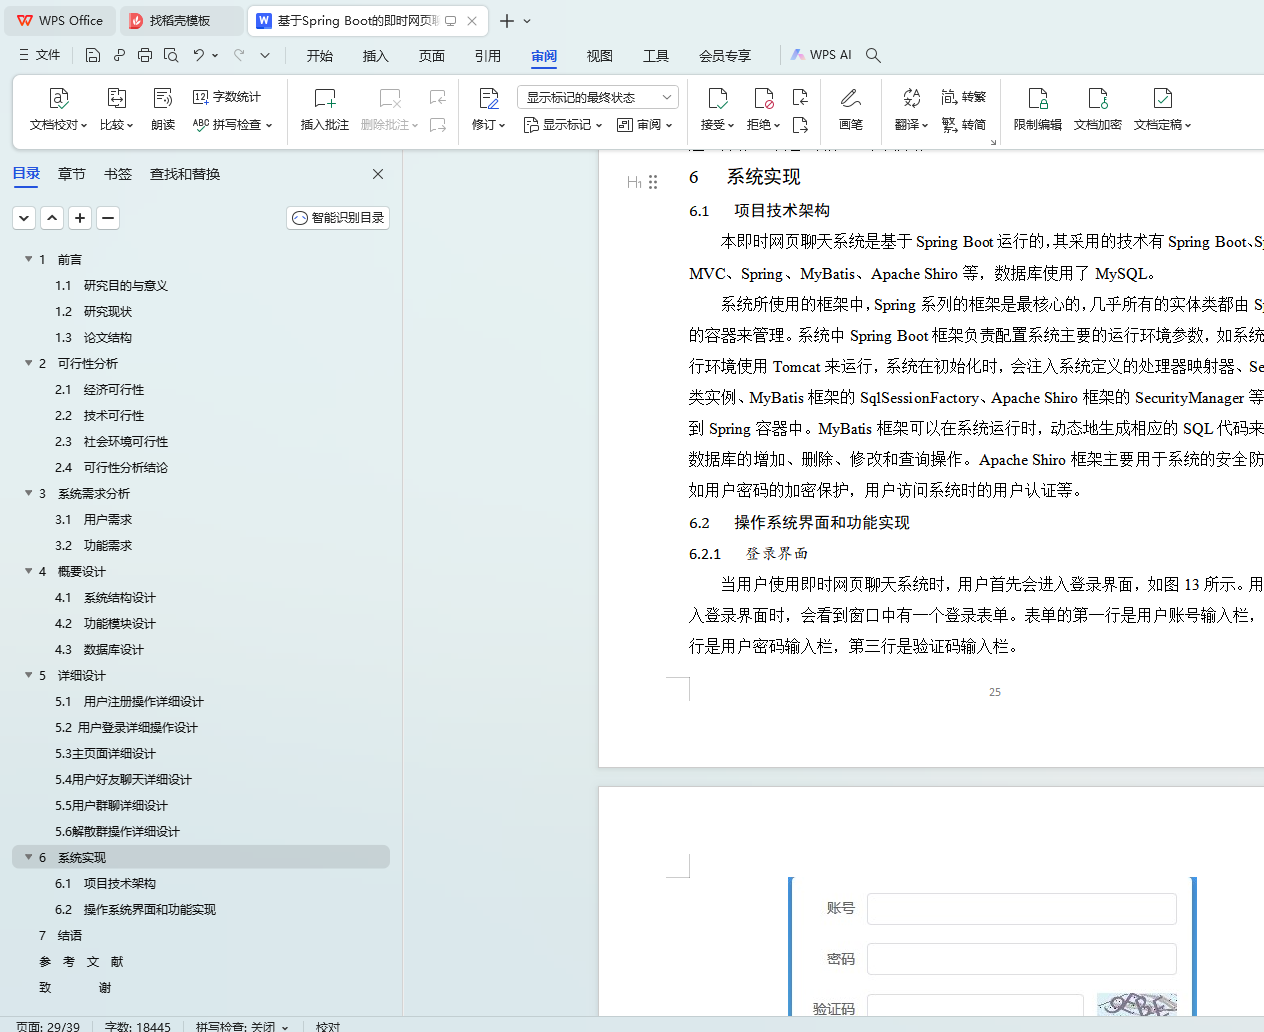Switch to the 引用 ribbon tab
Image resolution: width=1264 pixels, height=1032 pixels.
pyautogui.click(x=488, y=56)
